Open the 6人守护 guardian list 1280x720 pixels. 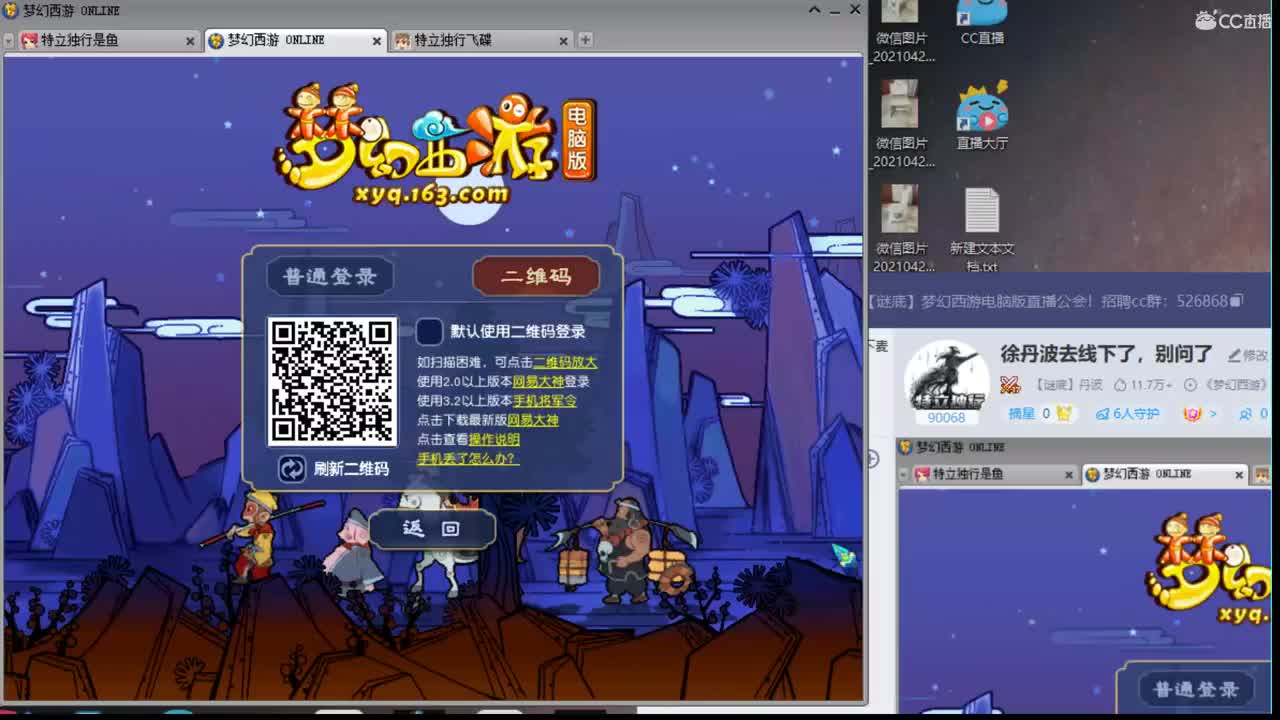[1127, 413]
